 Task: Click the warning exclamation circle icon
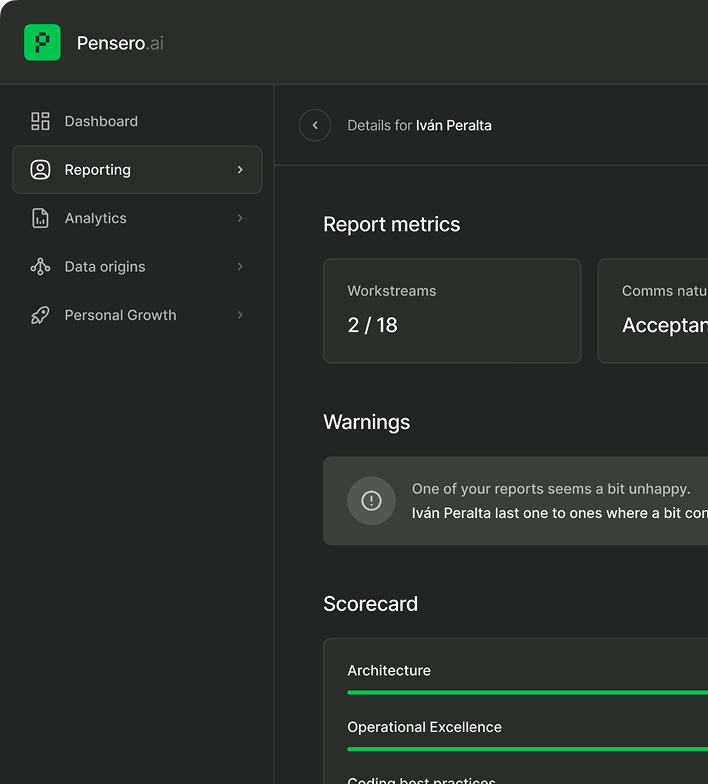click(x=371, y=501)
